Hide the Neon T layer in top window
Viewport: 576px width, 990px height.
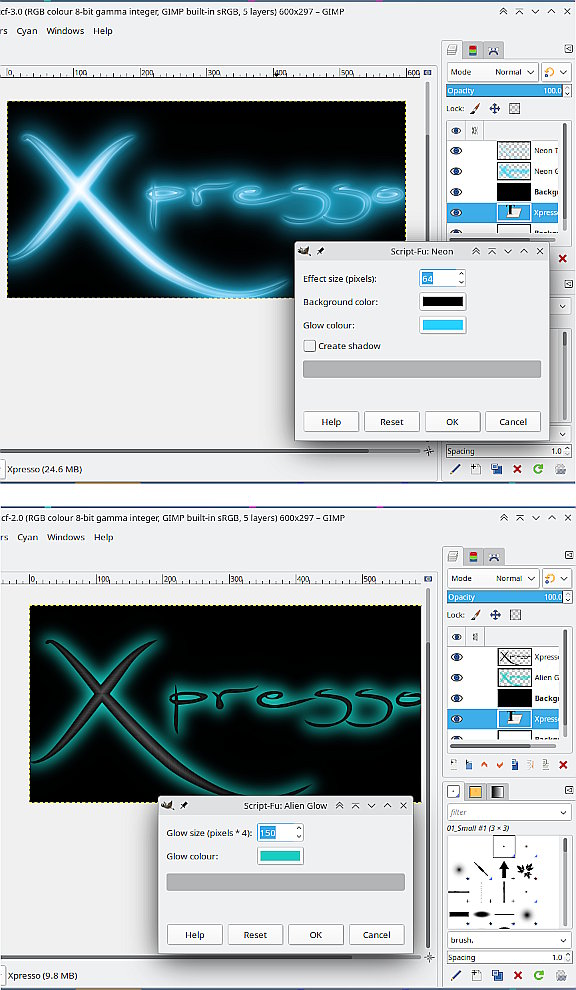[x=456, y=151]
